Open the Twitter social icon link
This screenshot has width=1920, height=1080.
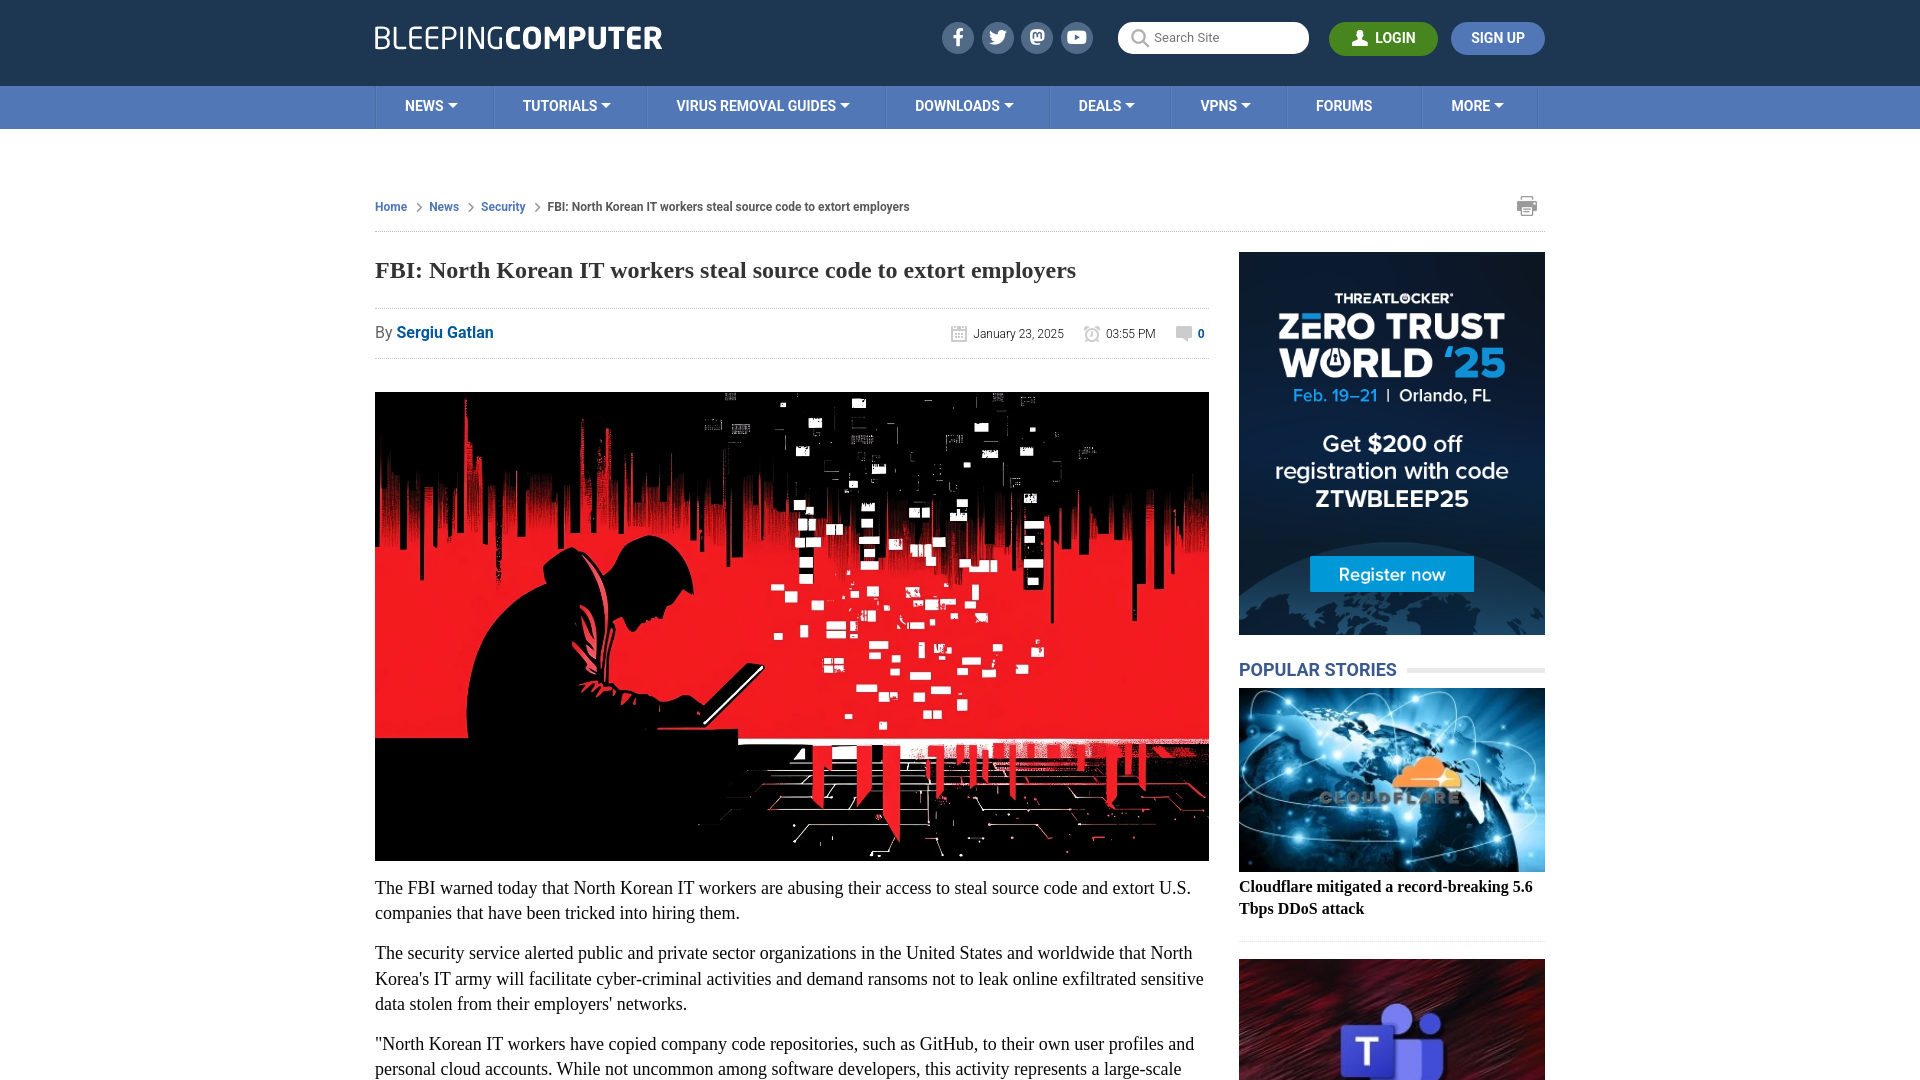[997, 37]
